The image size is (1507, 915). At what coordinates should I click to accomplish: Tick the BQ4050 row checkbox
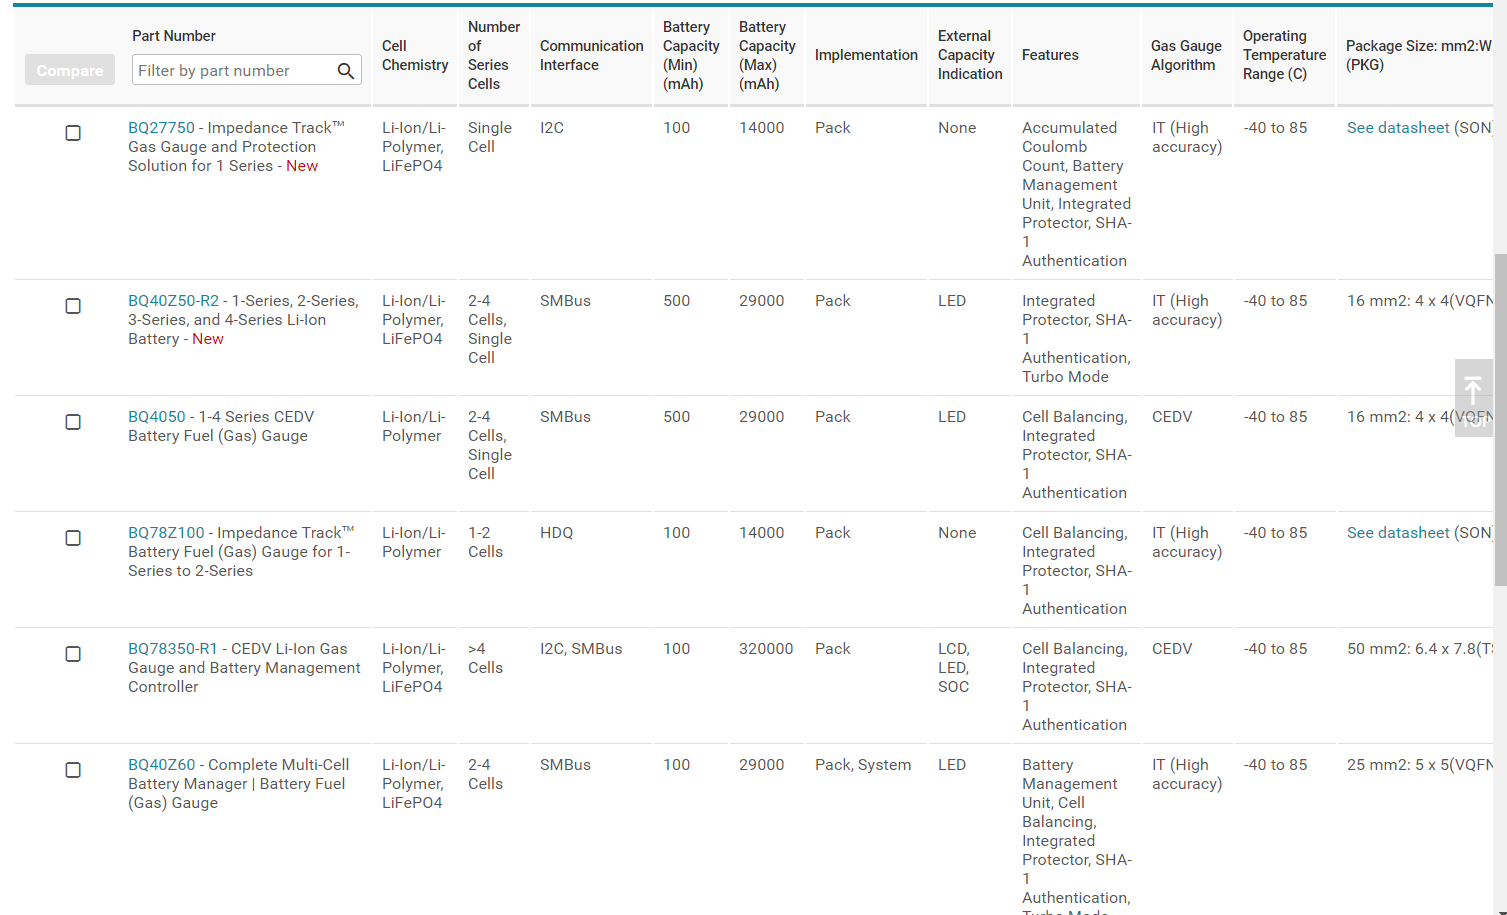point(73,422)
